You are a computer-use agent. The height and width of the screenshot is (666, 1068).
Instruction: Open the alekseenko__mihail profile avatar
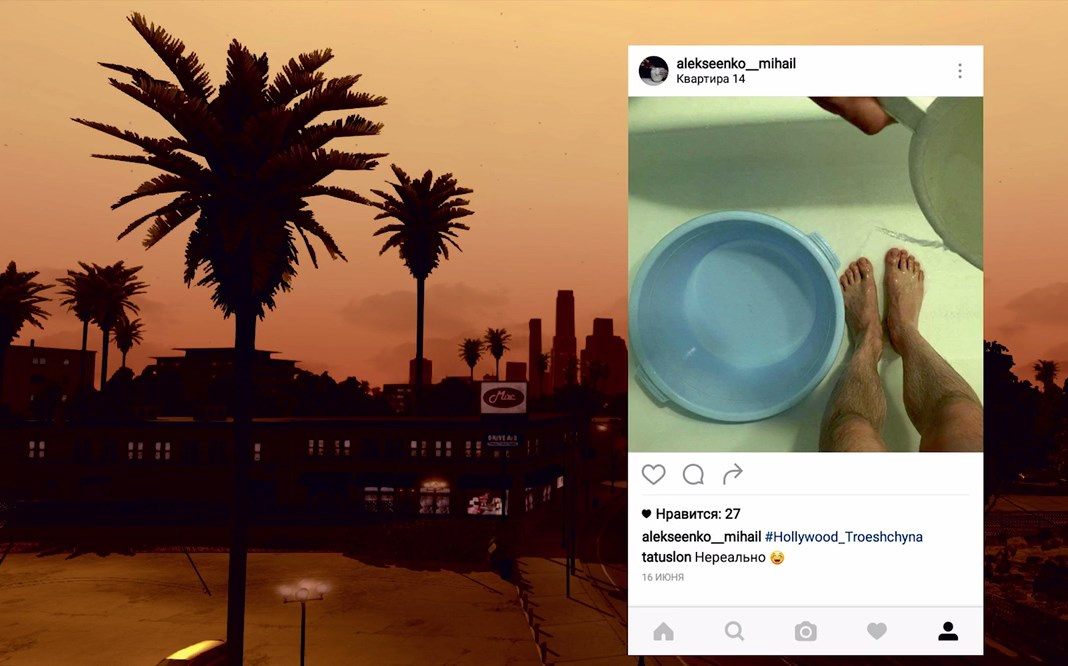click(x=653, y=71)
